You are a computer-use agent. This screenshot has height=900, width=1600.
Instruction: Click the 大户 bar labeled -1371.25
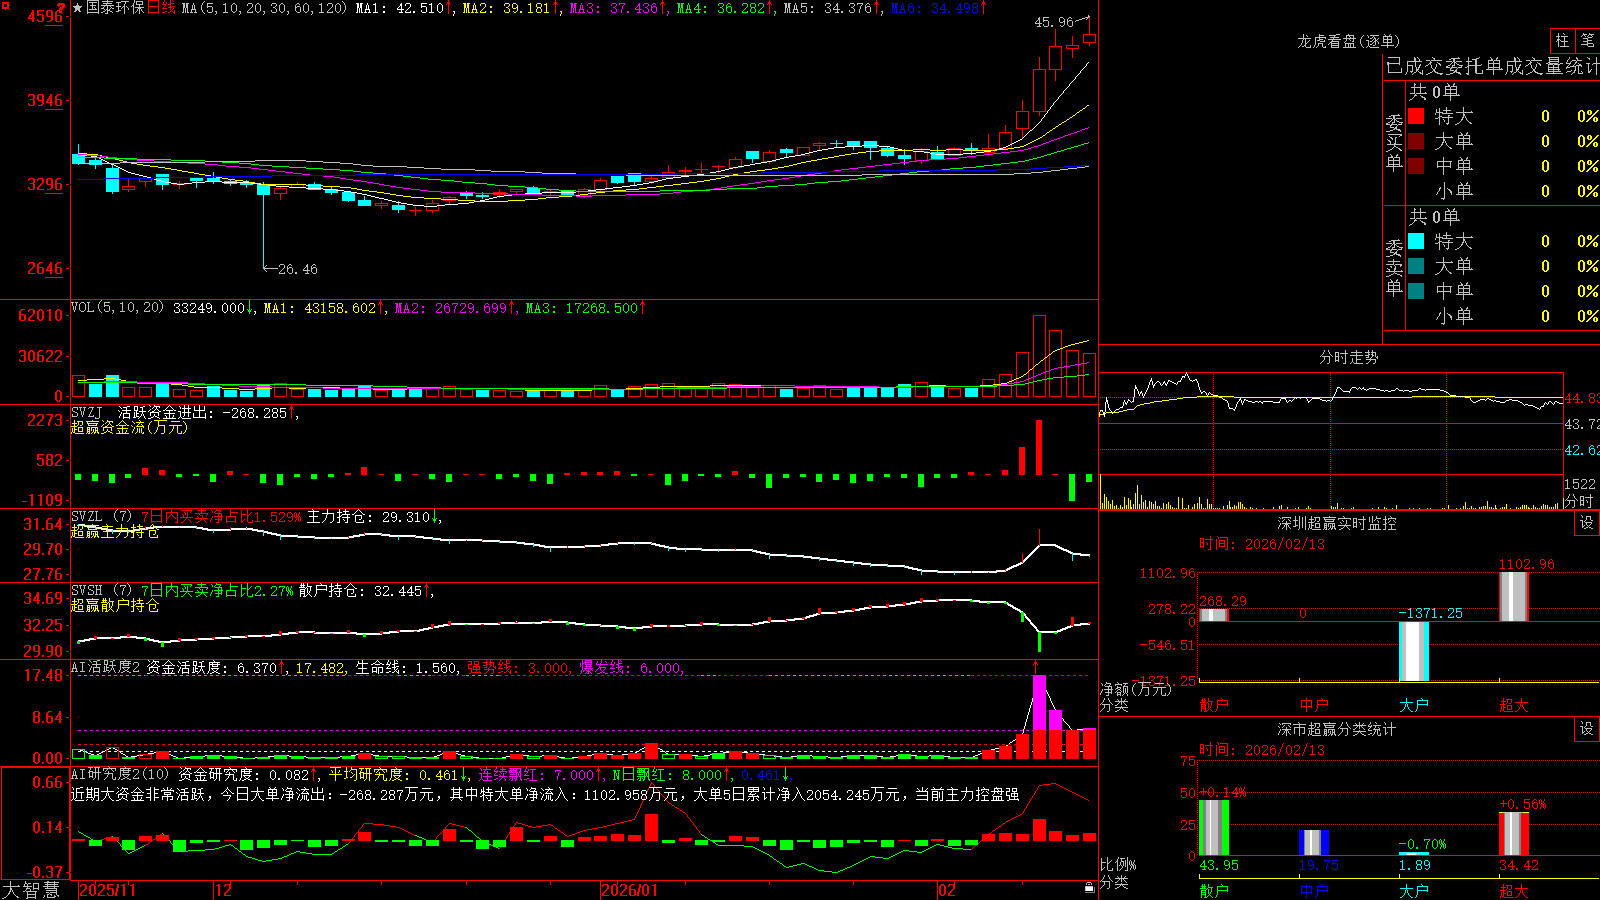[x=1414, y=651]
